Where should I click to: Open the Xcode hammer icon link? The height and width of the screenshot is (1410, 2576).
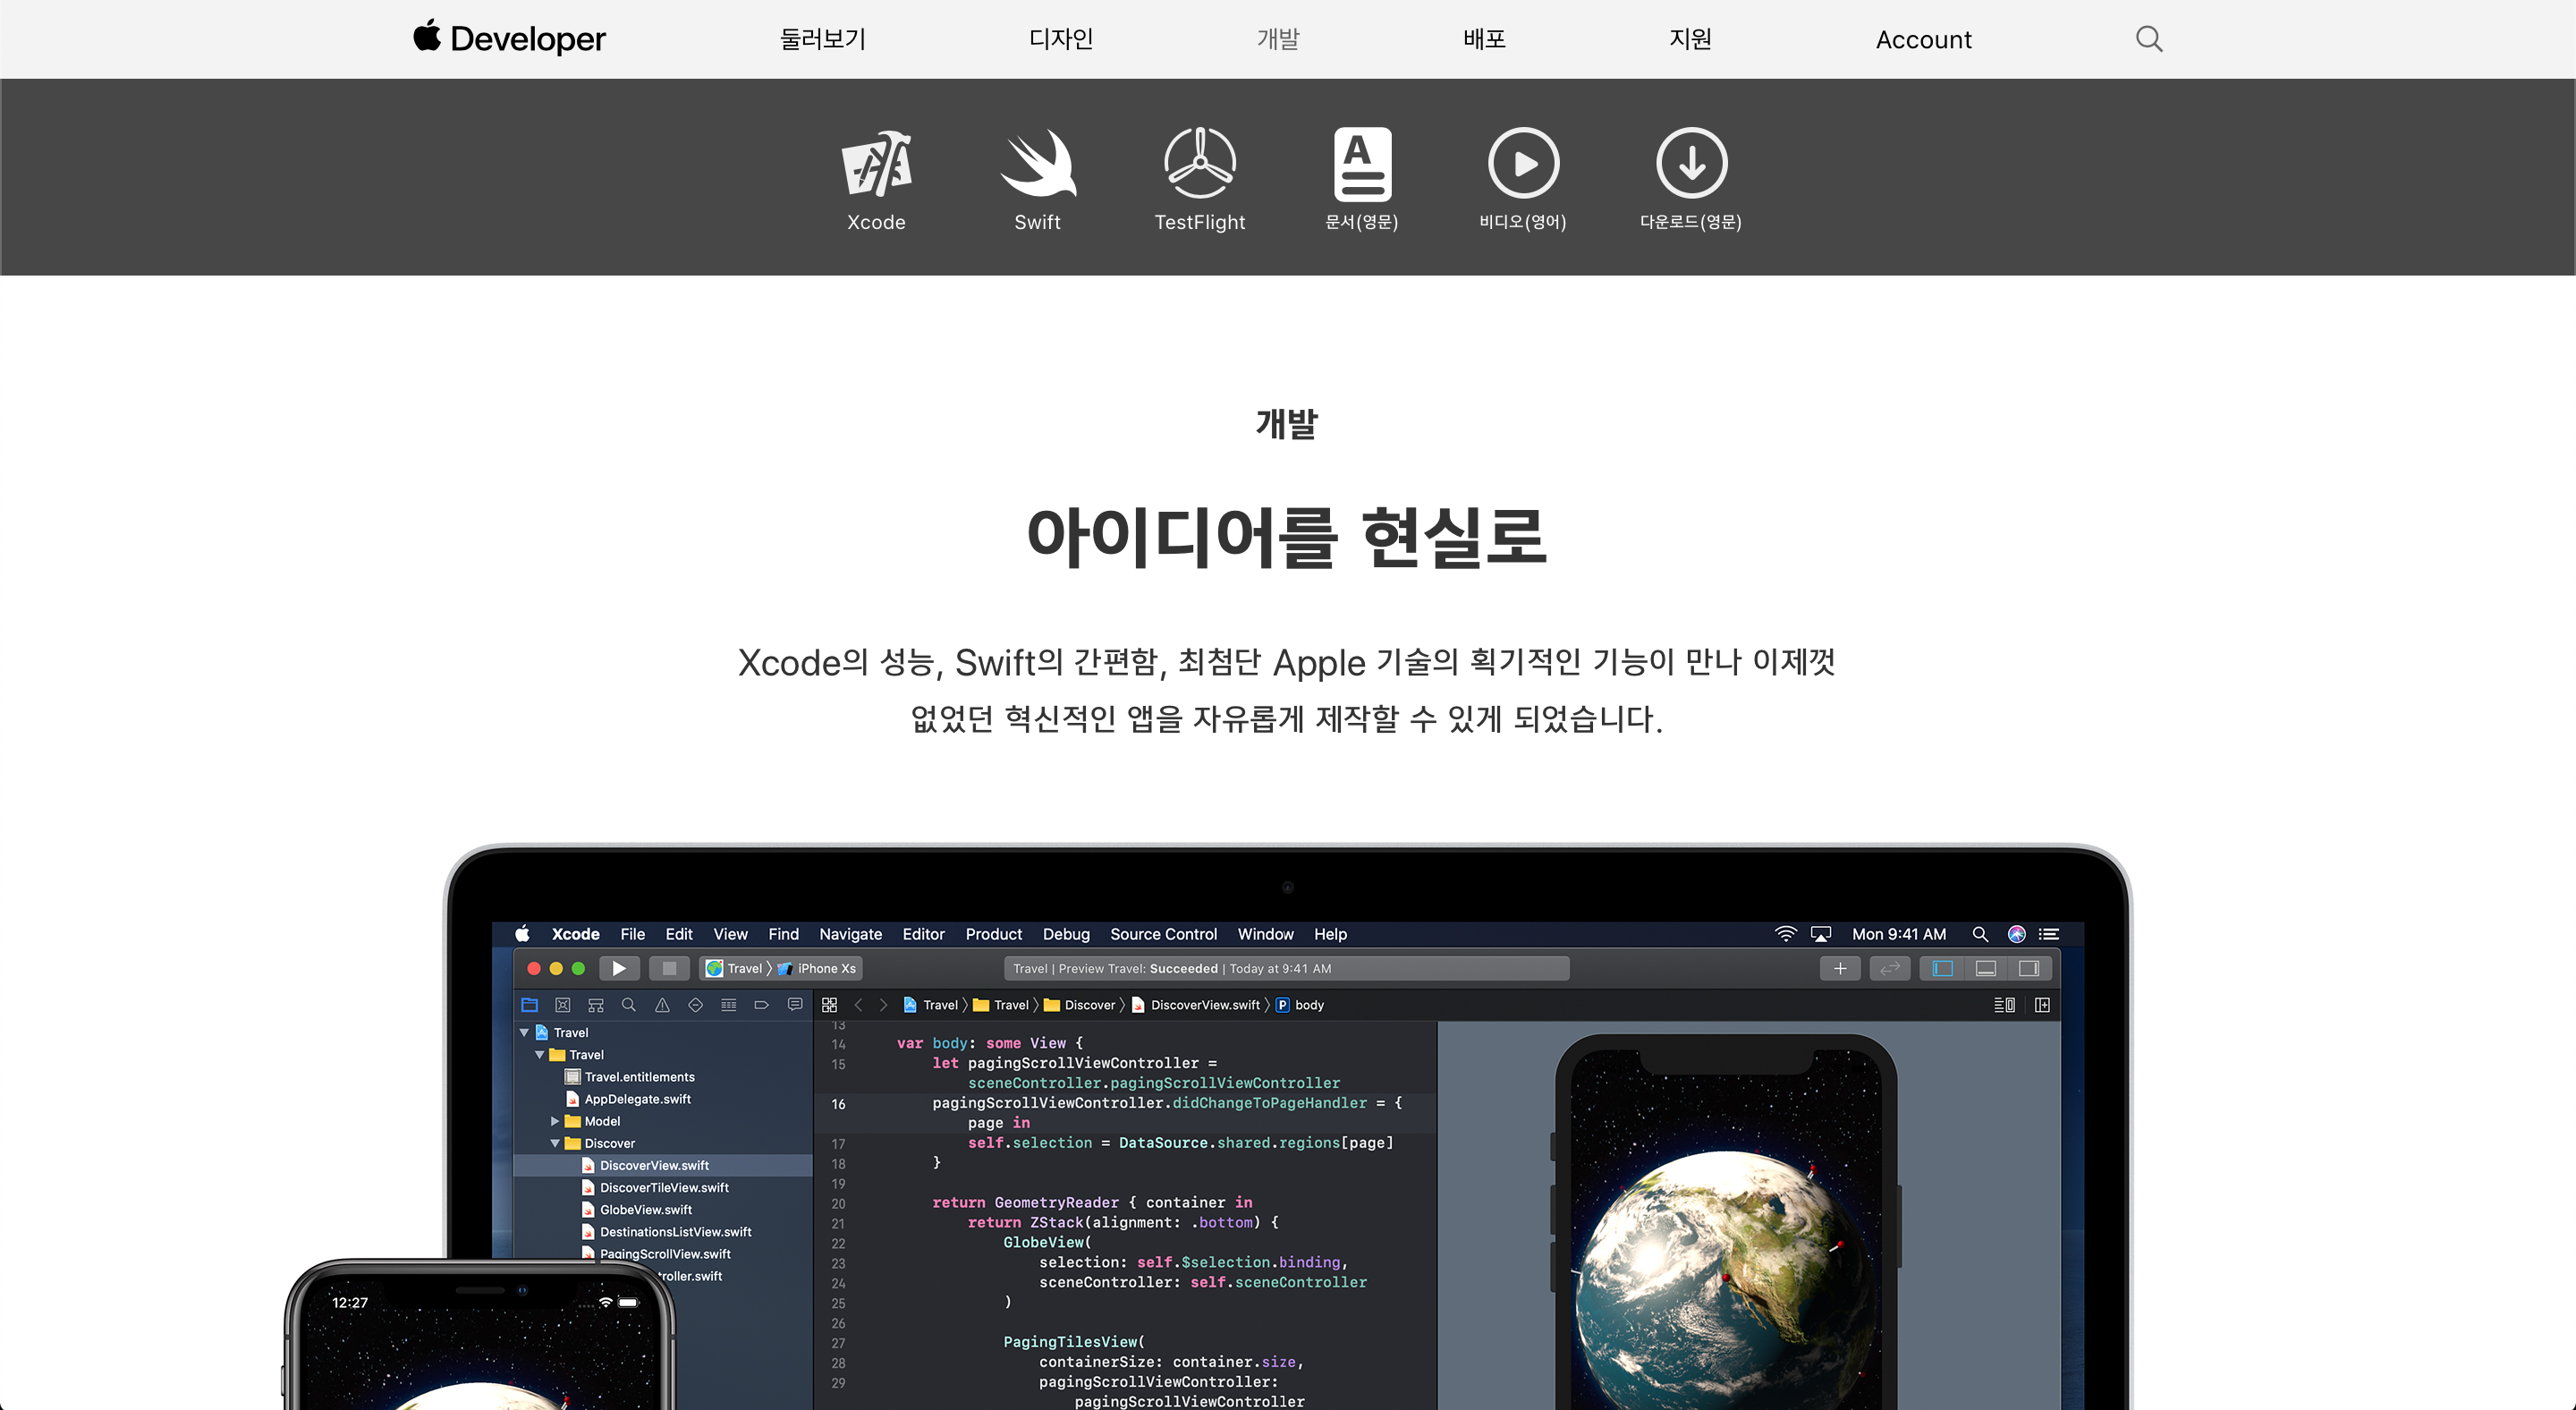point(876,164)
